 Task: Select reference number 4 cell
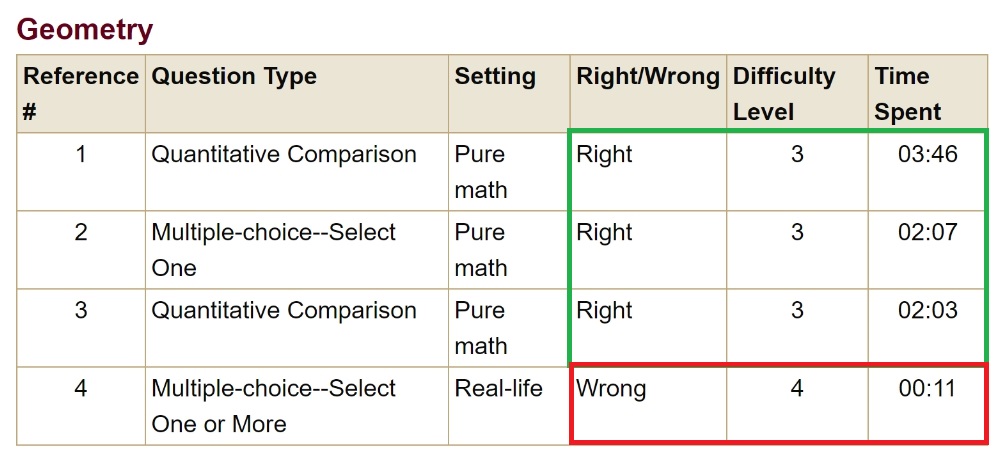81,389
